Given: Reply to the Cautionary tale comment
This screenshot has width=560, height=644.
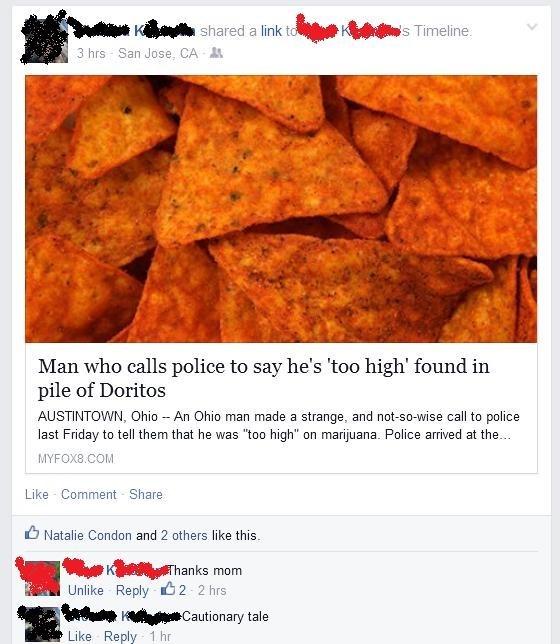Looking at the screenshot, I should [120, 636].
